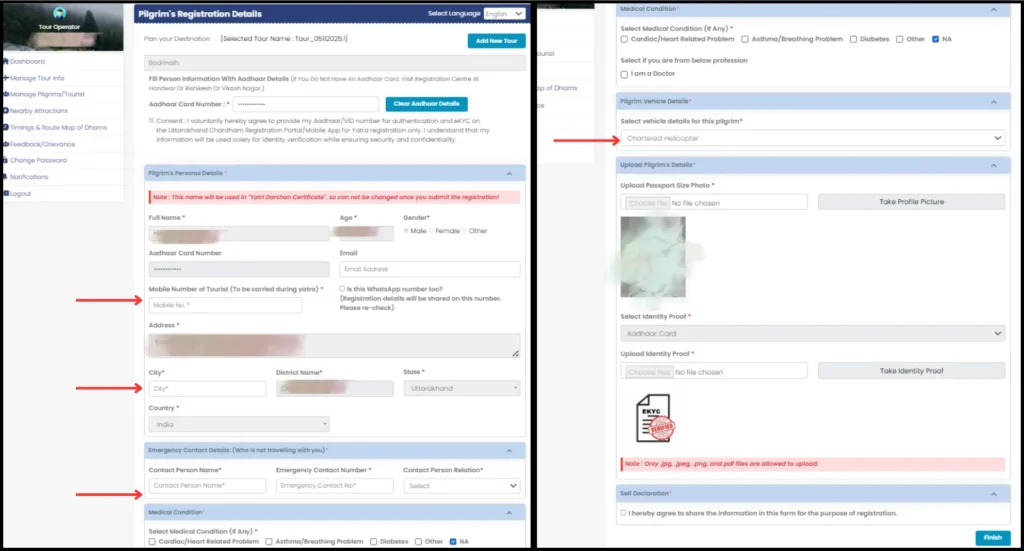
Task: Click the Nearby Attractions sidebar icon
Action: (x=5, y=110)
